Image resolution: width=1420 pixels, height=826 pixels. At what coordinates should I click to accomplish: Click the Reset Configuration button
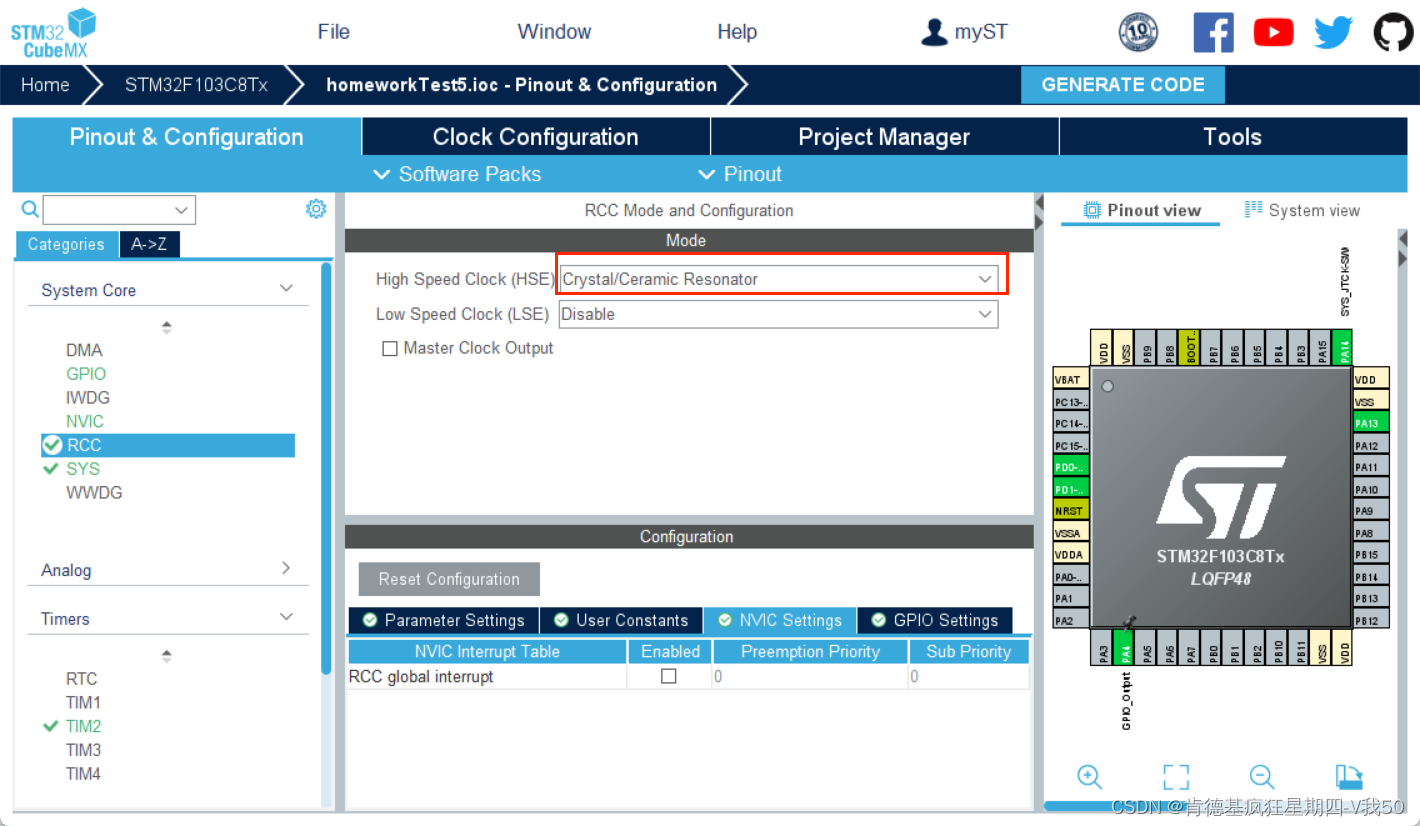point(449,579)
